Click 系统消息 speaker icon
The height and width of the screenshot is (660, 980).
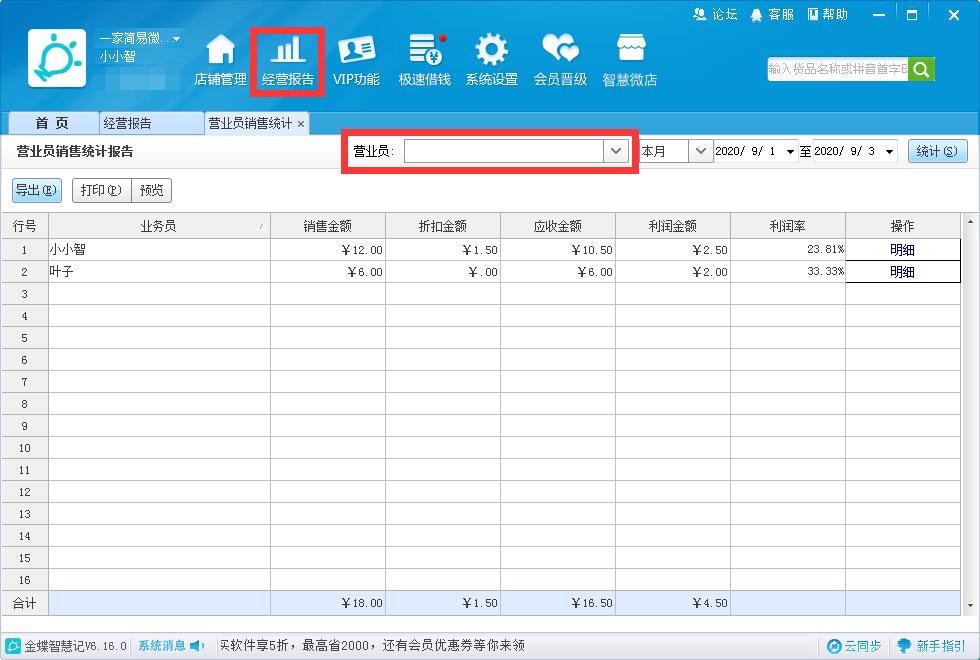coord(198,646)
